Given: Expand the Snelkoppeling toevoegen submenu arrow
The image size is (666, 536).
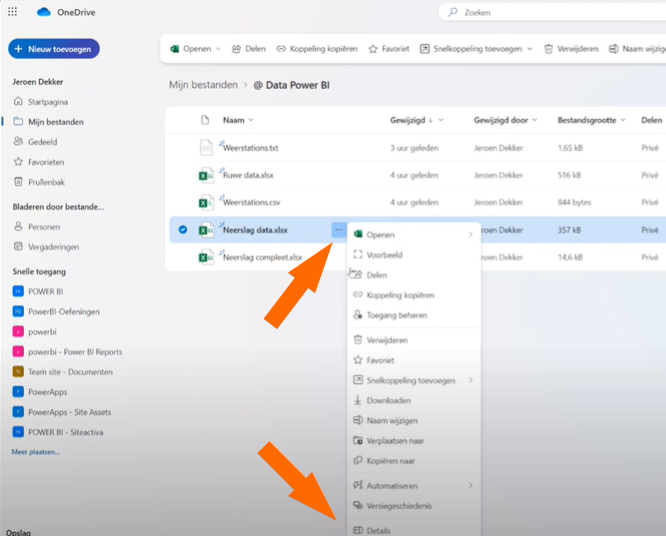Looking at the screenshot, I should [x=471, y=380].
